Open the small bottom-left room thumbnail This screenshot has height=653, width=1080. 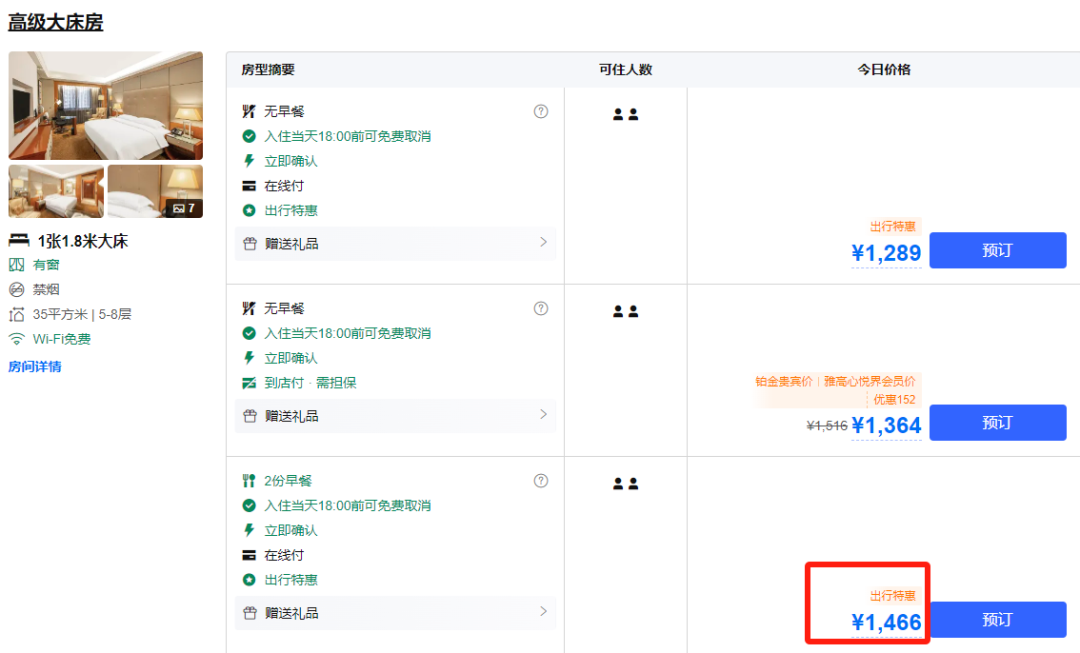point(56,191)
